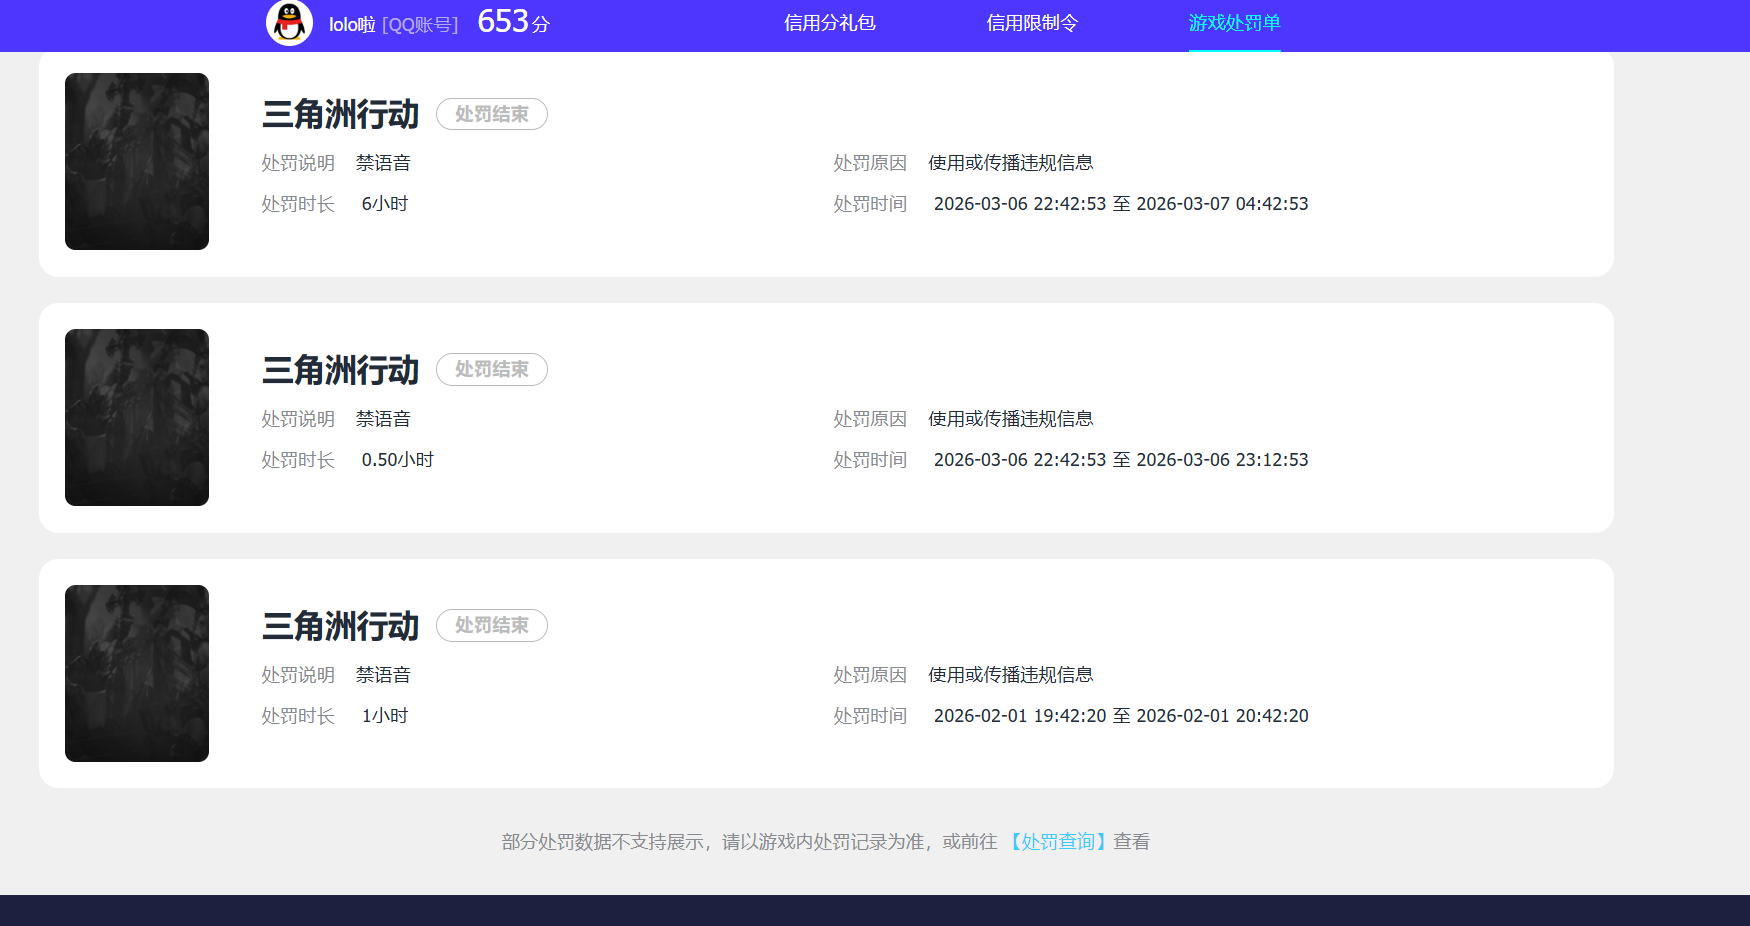The height and width of the screenshot is (926, 1750).
Task: Click 使用或传播违规信息 reason on the 0.50小时 card
Action: [1011, 419]
